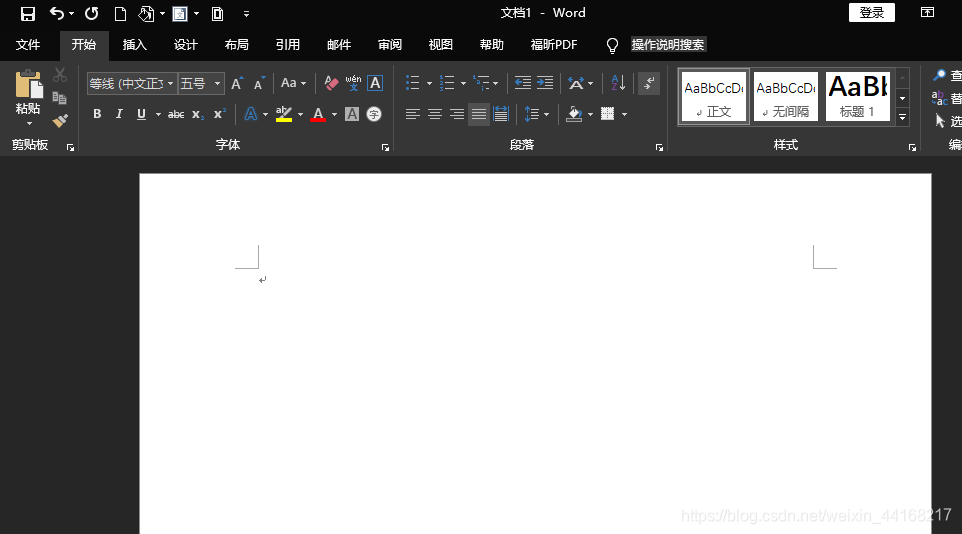Image resolution: width=962 pixels, height=534 pixels.
Task: Toggle subscript formatting
Action: click(197, 114)
